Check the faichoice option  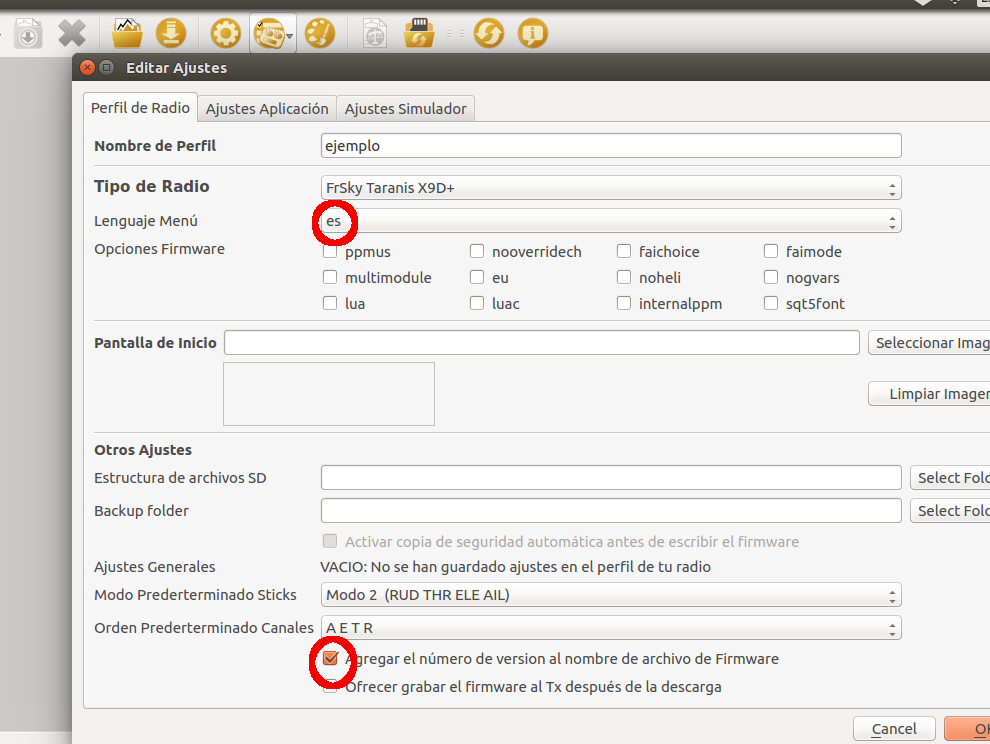tap(624, 251)
